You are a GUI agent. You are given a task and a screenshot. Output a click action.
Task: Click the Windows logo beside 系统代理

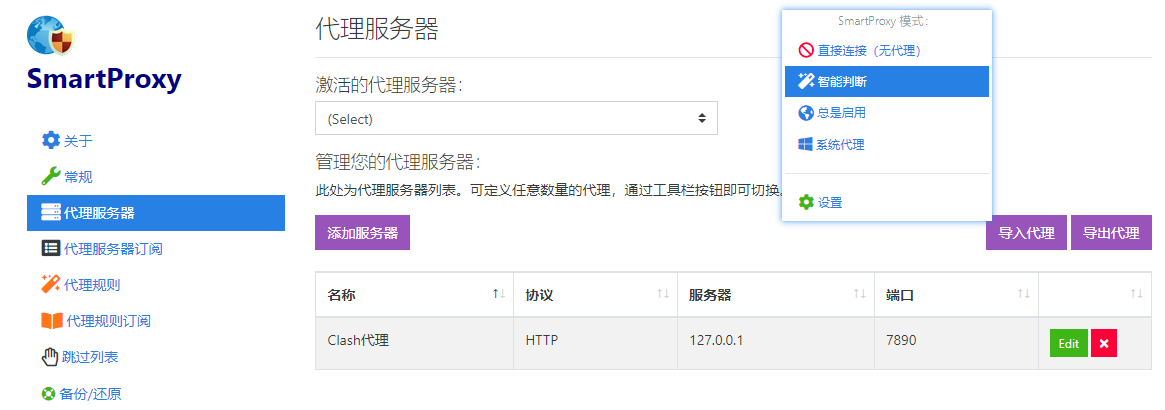pyautogui.click(x=805, y=145)
